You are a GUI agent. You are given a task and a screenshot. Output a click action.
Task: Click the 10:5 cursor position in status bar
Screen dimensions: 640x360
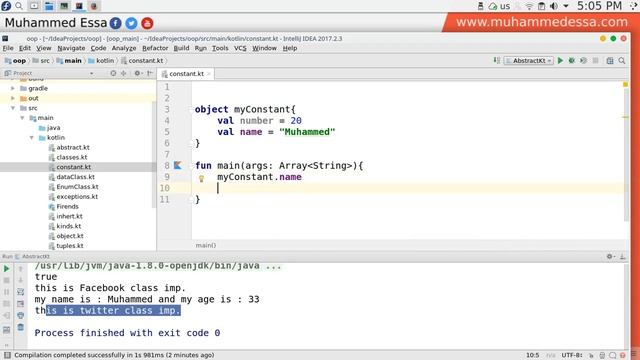(x=533, y=355)
